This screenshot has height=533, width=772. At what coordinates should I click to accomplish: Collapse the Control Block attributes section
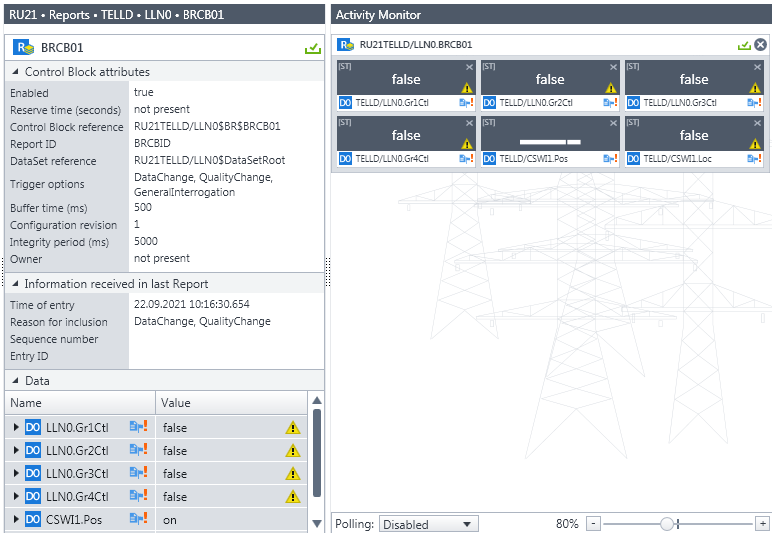[x=15, y=72]
